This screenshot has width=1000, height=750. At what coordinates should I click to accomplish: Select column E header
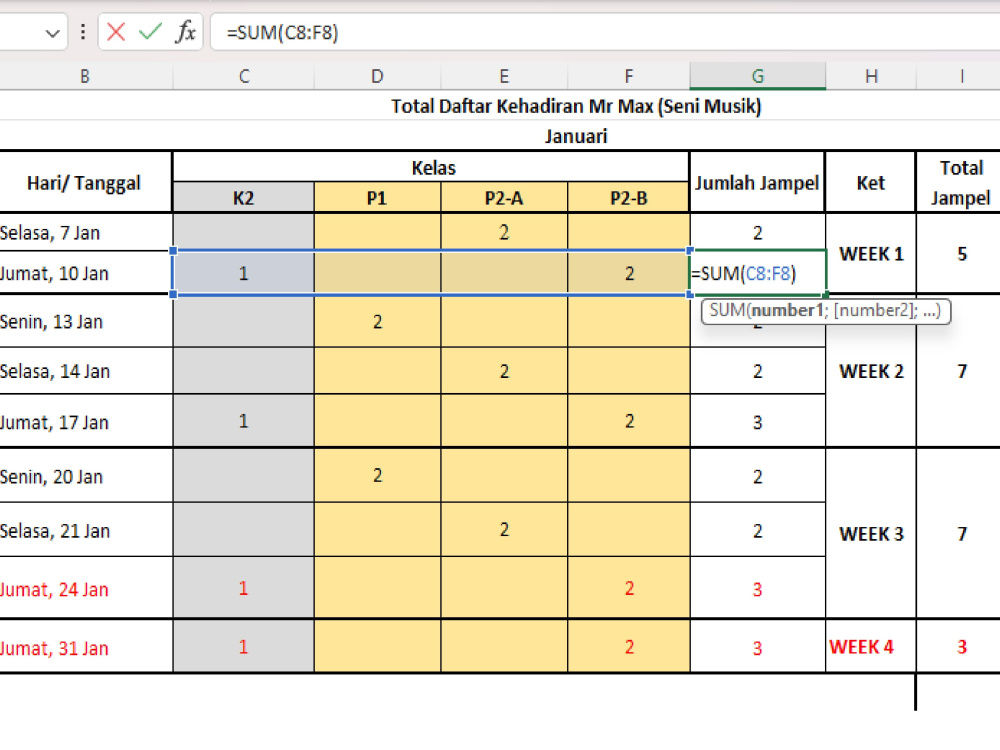click(x=504, y=77)
